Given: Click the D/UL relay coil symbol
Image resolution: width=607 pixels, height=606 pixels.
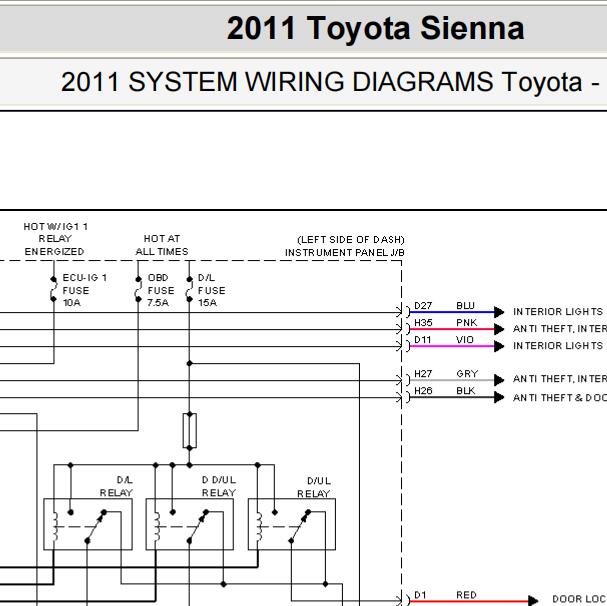Looking at the screenshot, I should [x=259, y=526].
